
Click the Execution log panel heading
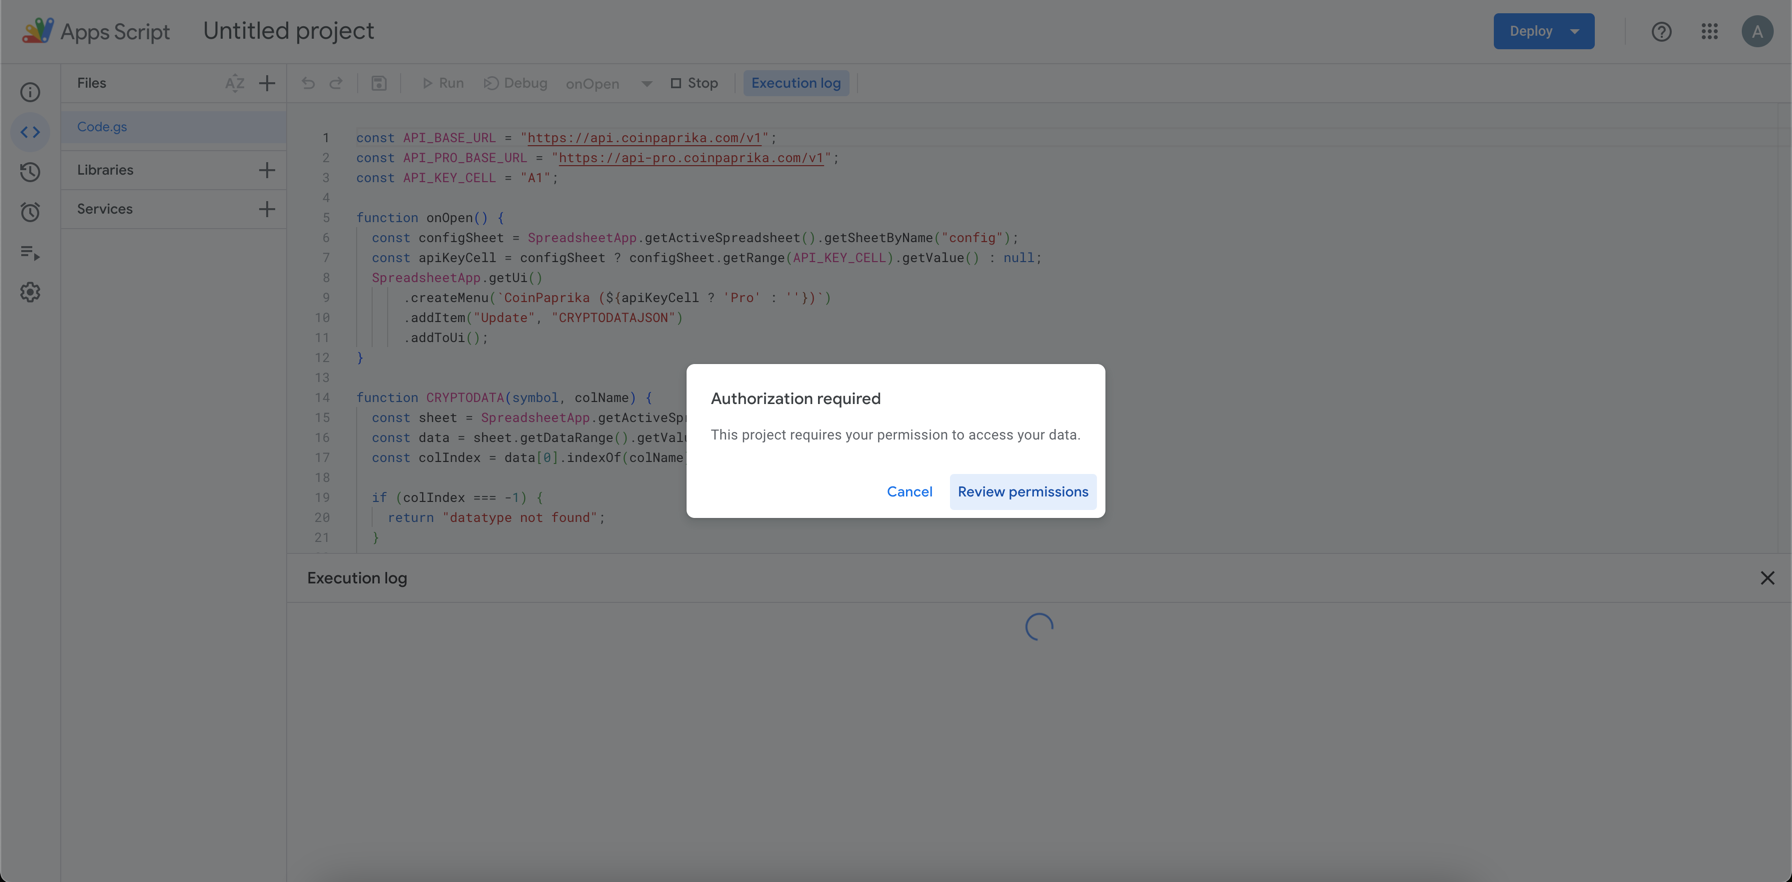coord(357,578)
